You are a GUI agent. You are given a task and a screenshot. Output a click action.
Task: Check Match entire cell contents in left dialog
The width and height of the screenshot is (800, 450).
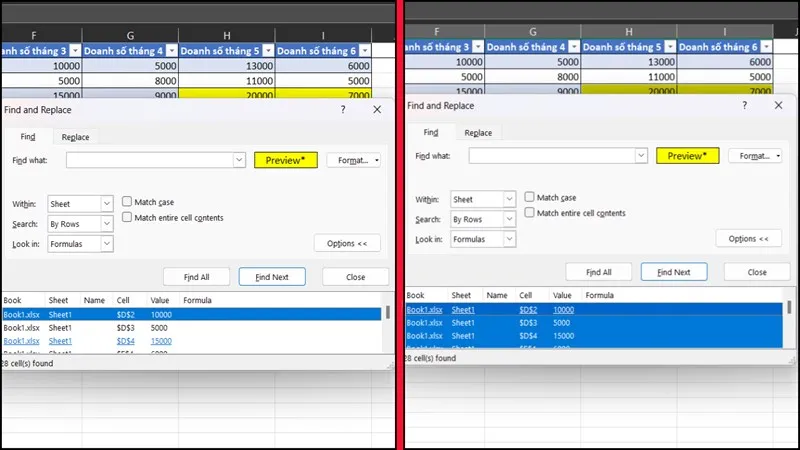click(127, 217)
